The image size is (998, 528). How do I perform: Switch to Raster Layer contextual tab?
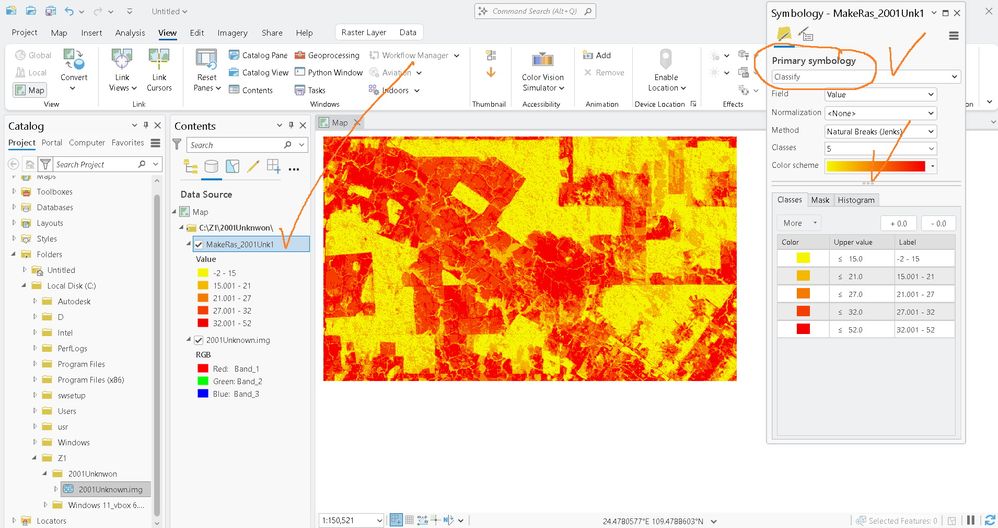pyautogui.click(x=363, y=32)
